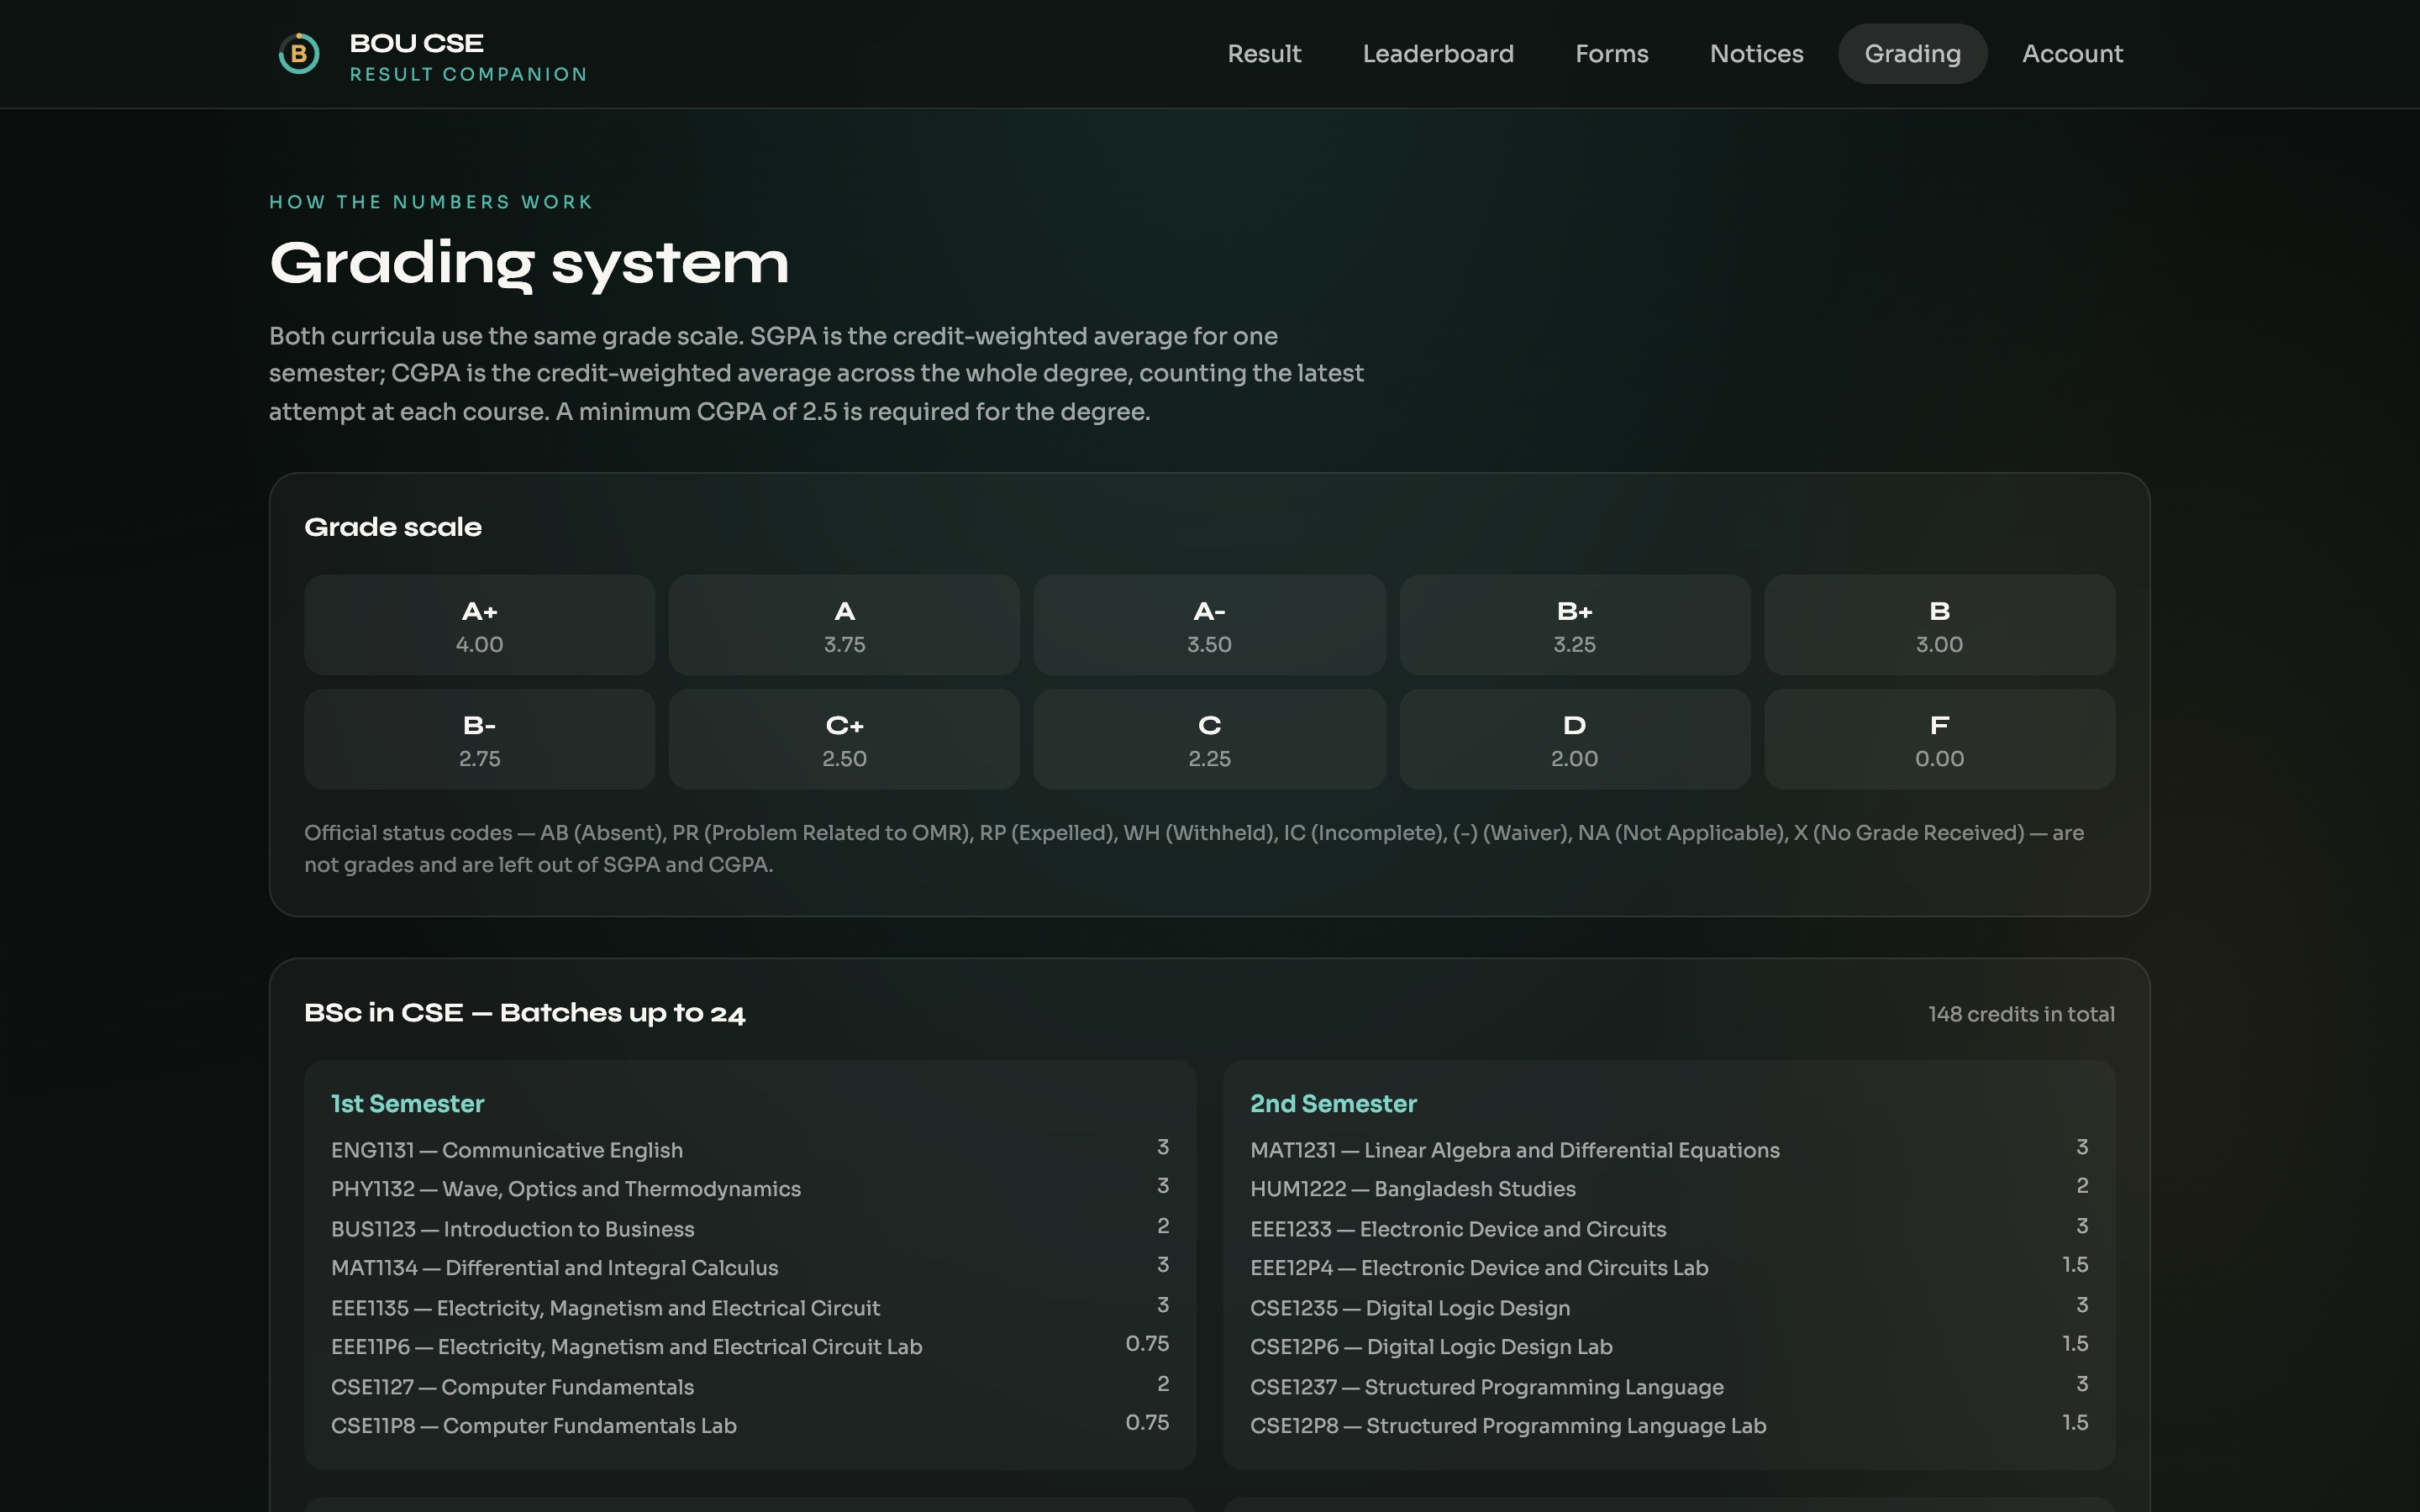Select the PHY1132 Wave, Optics and Thermodynamics row
The width and height of the screenshot is (2420, 1512).
[x=750, y=1188]
